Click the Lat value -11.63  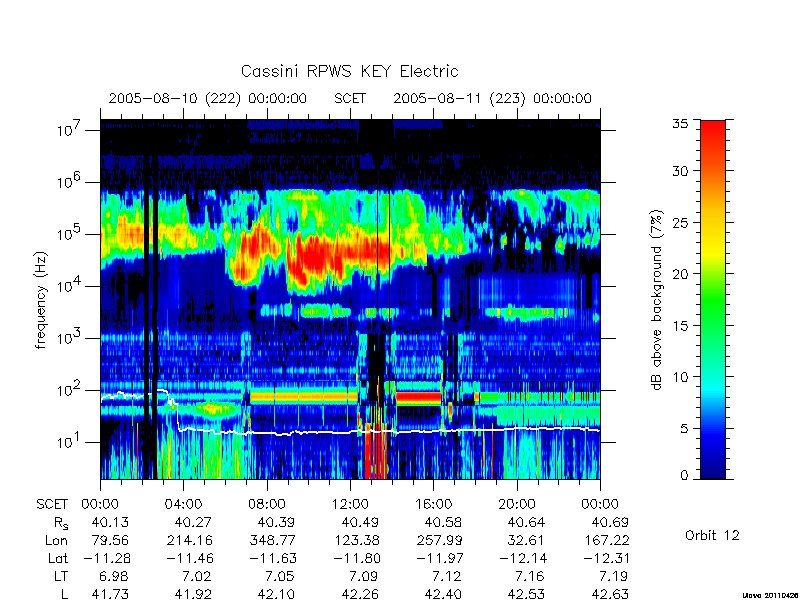[272, 558]
